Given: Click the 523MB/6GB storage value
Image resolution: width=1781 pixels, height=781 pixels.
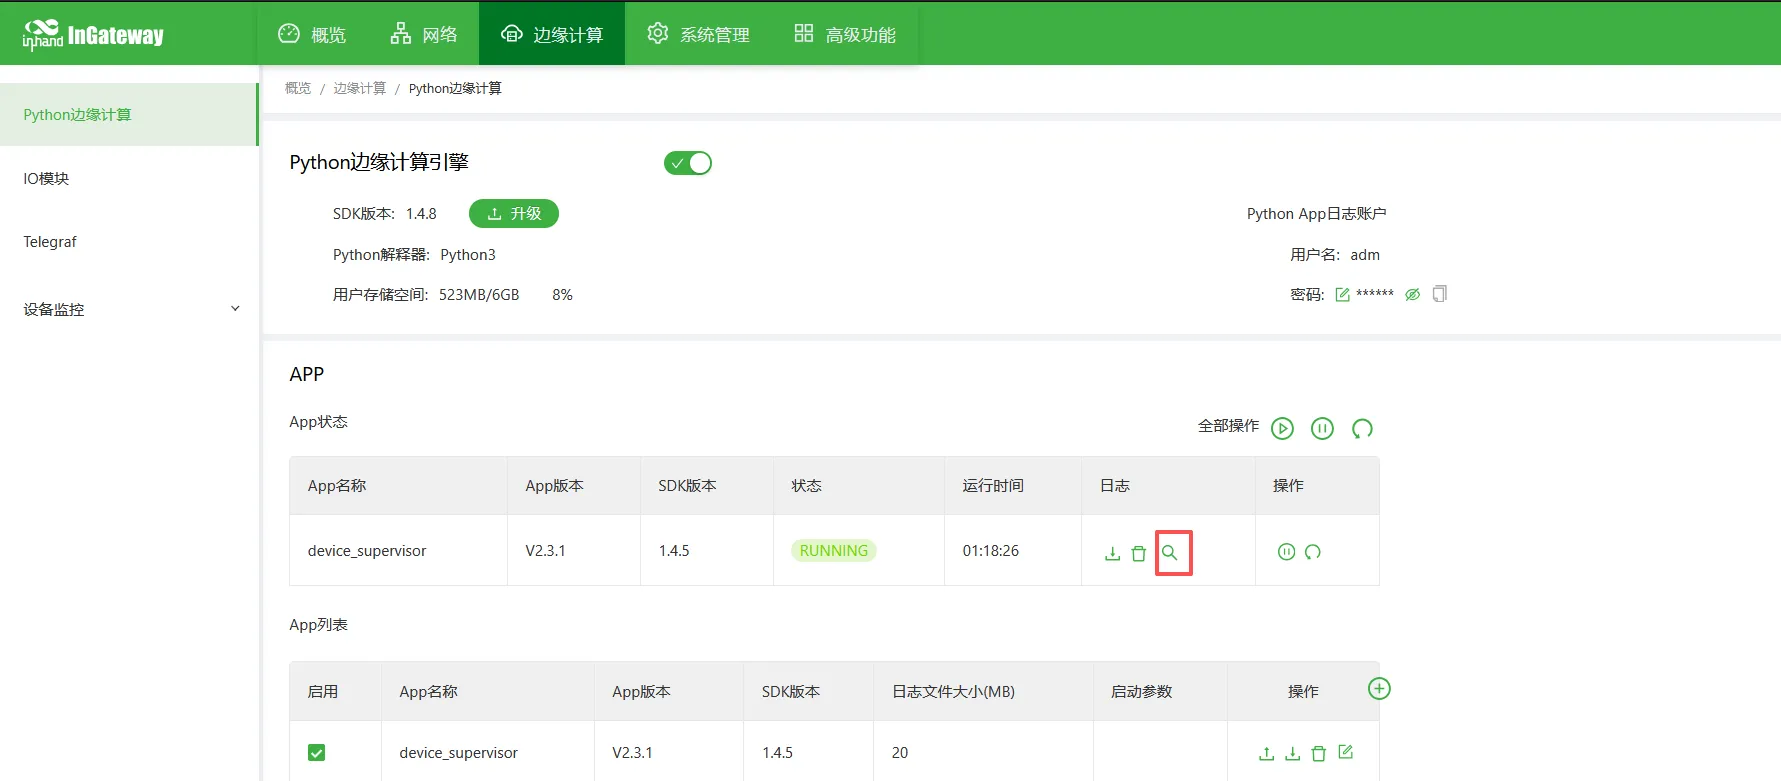Looking at the screenshot, I should coord(479,295).
